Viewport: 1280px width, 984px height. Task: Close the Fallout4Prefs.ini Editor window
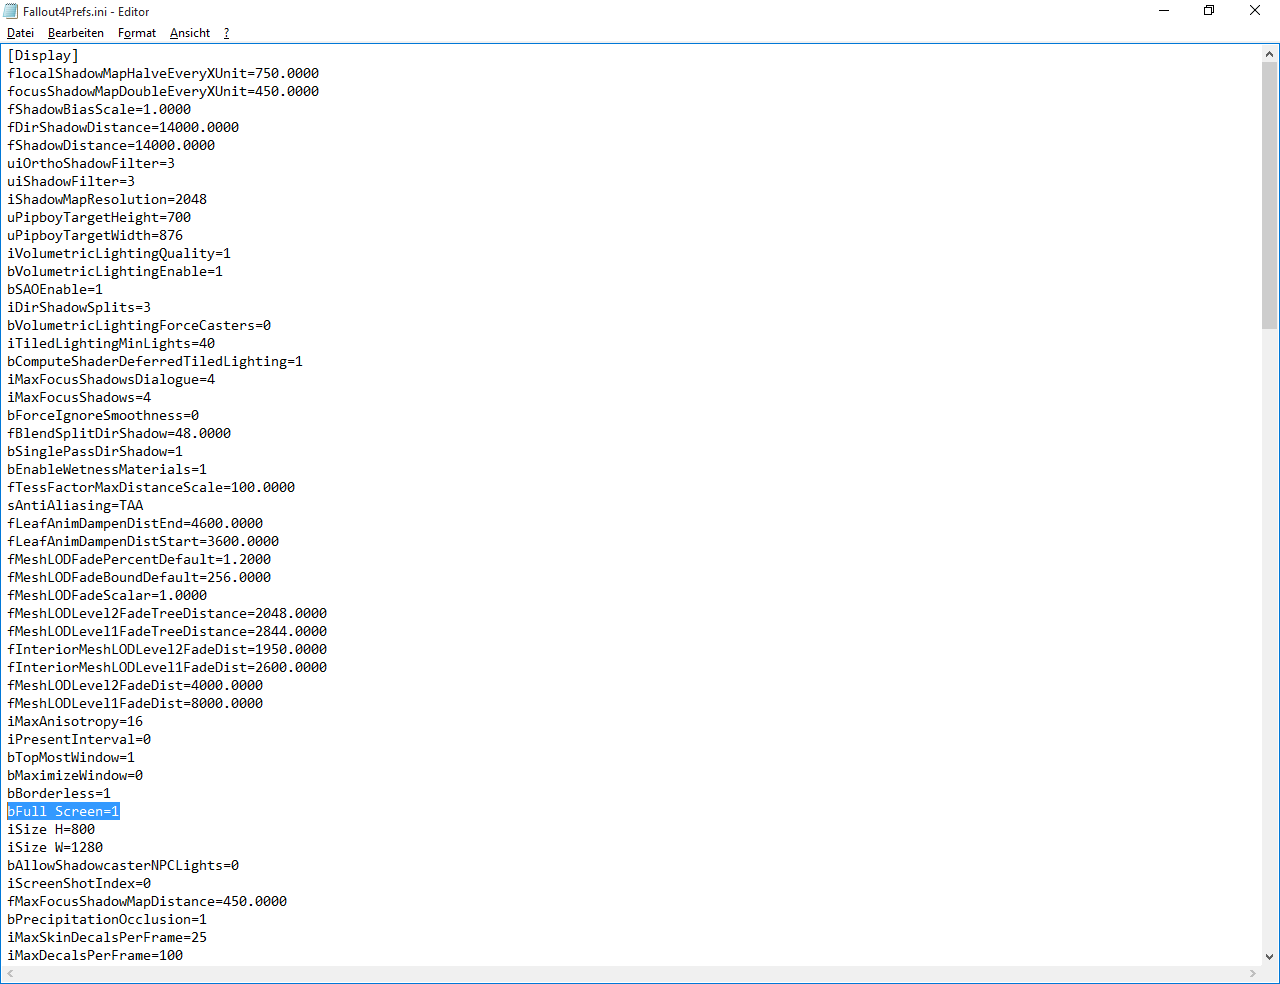(x=1255, y=11)
